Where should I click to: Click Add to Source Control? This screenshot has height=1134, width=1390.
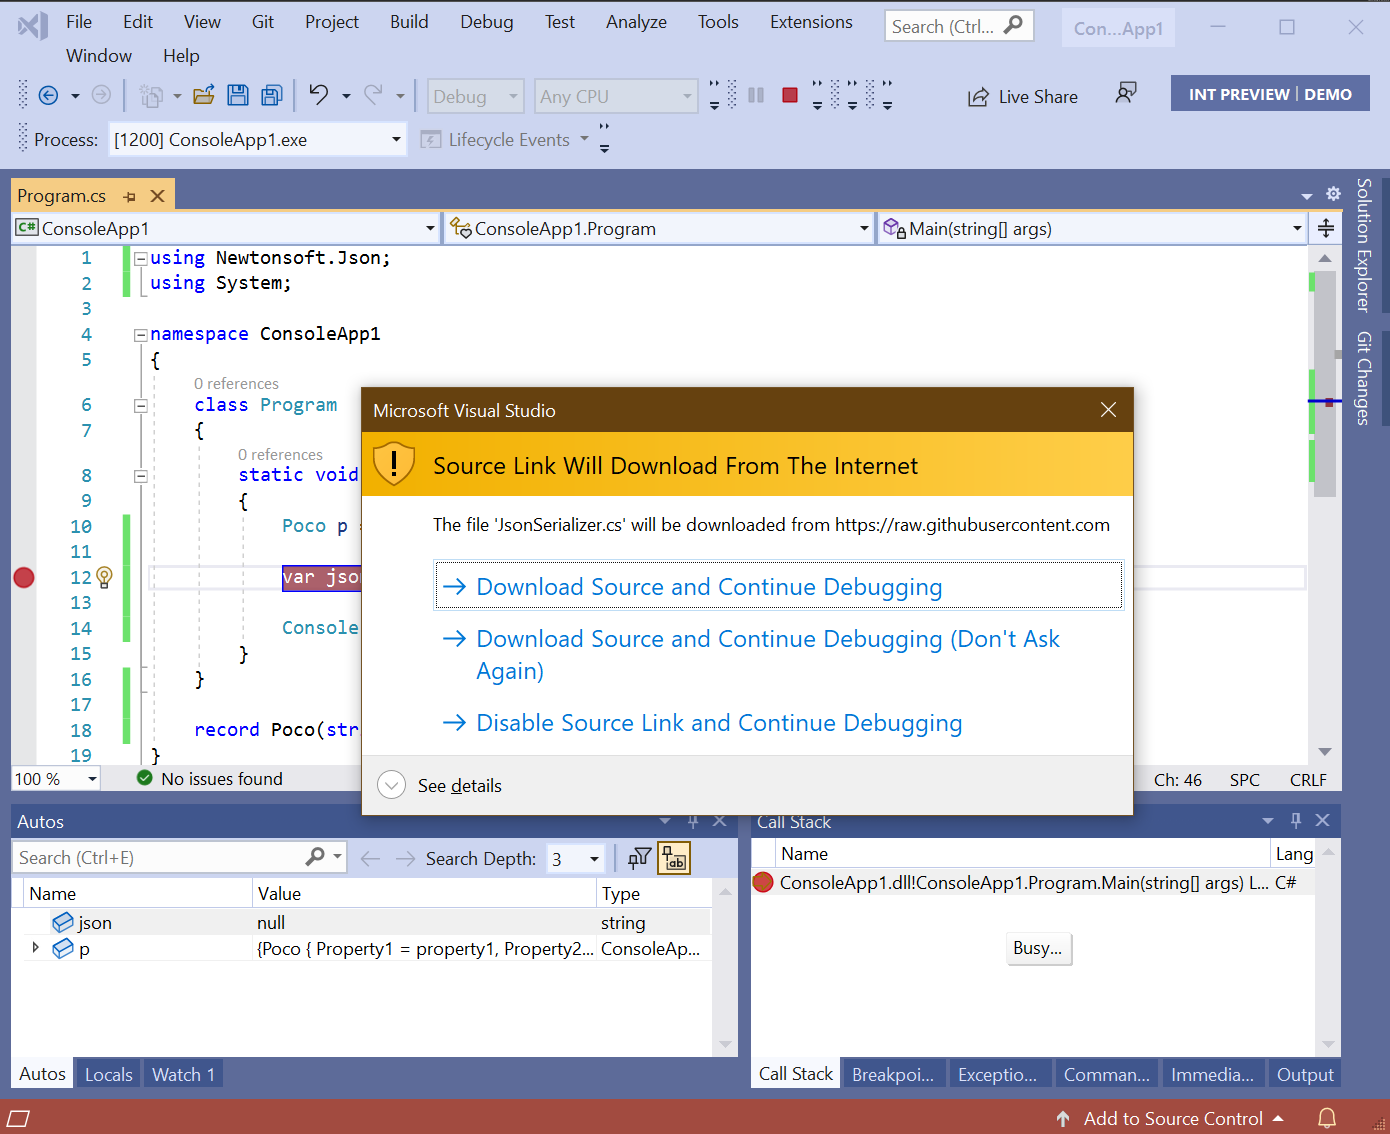click(1170, 1118)
